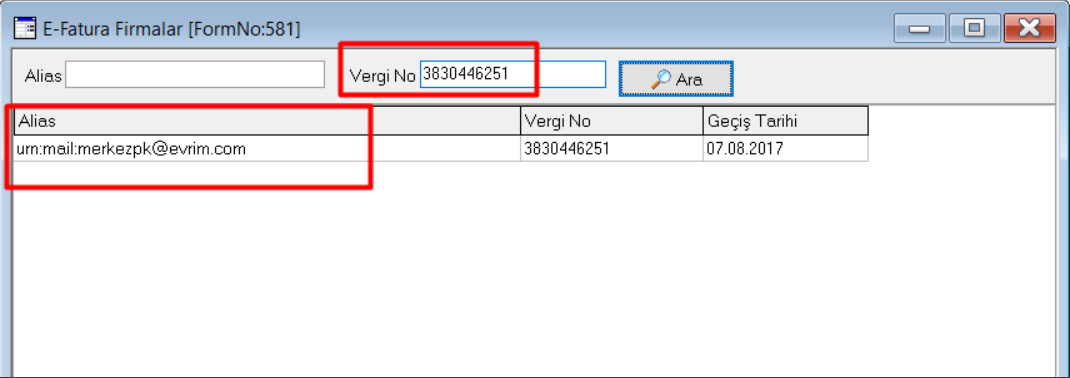Select the 3830446251 table cell
This screenshot has width=1070, height=378.
click(611, 148)
